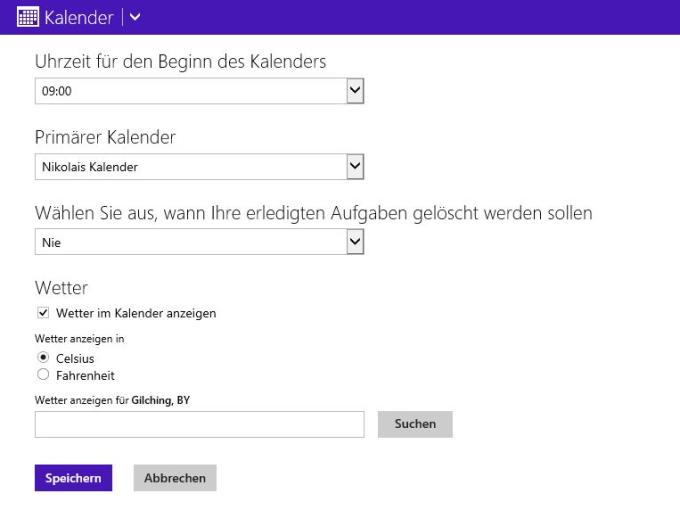
Task: Click the calendar grid icon in header
Action: [x=28, y=17]
